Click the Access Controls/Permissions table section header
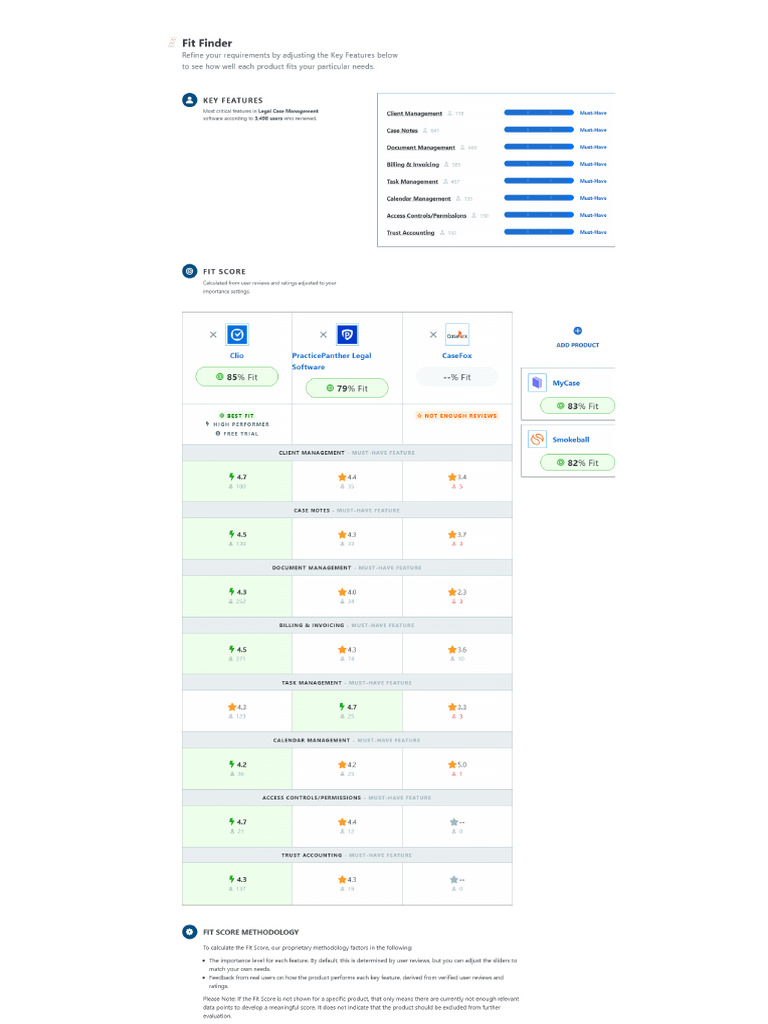Viewport: 768px width, 1024px height. (x=347, y=797)
